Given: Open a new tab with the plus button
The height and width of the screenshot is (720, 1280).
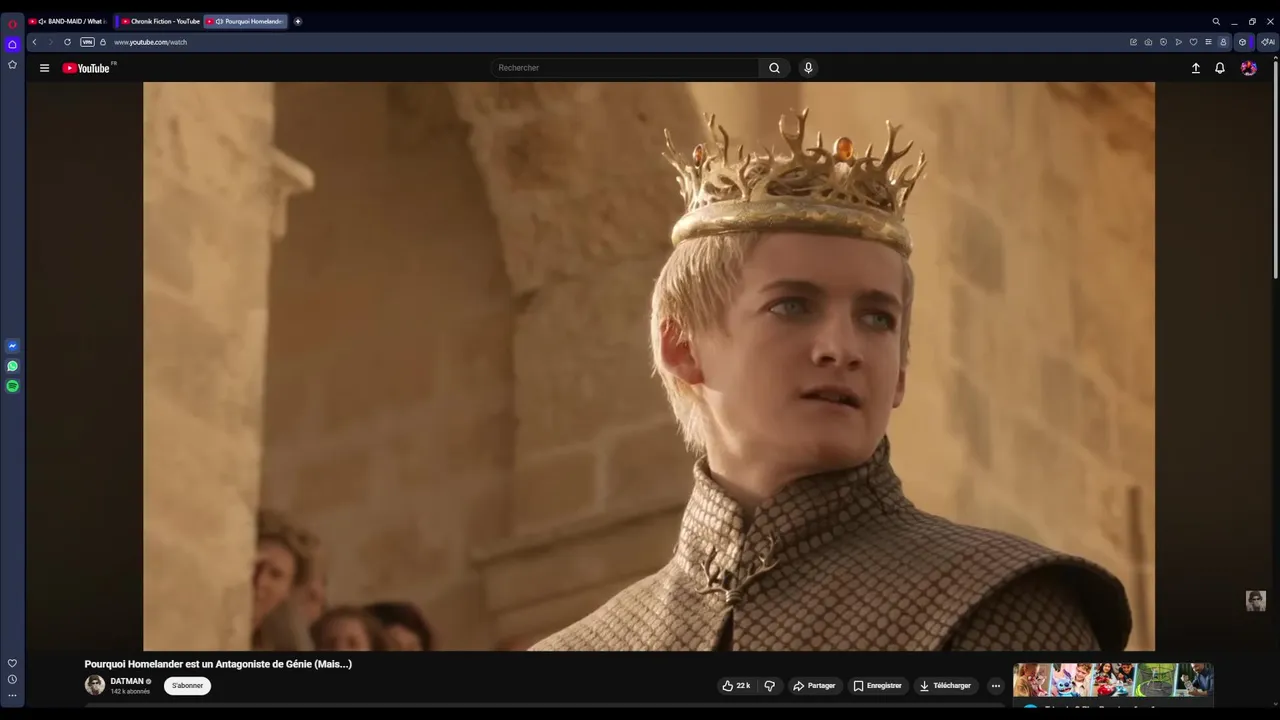Looking at the screenshot, I should (x=297, y=21).
